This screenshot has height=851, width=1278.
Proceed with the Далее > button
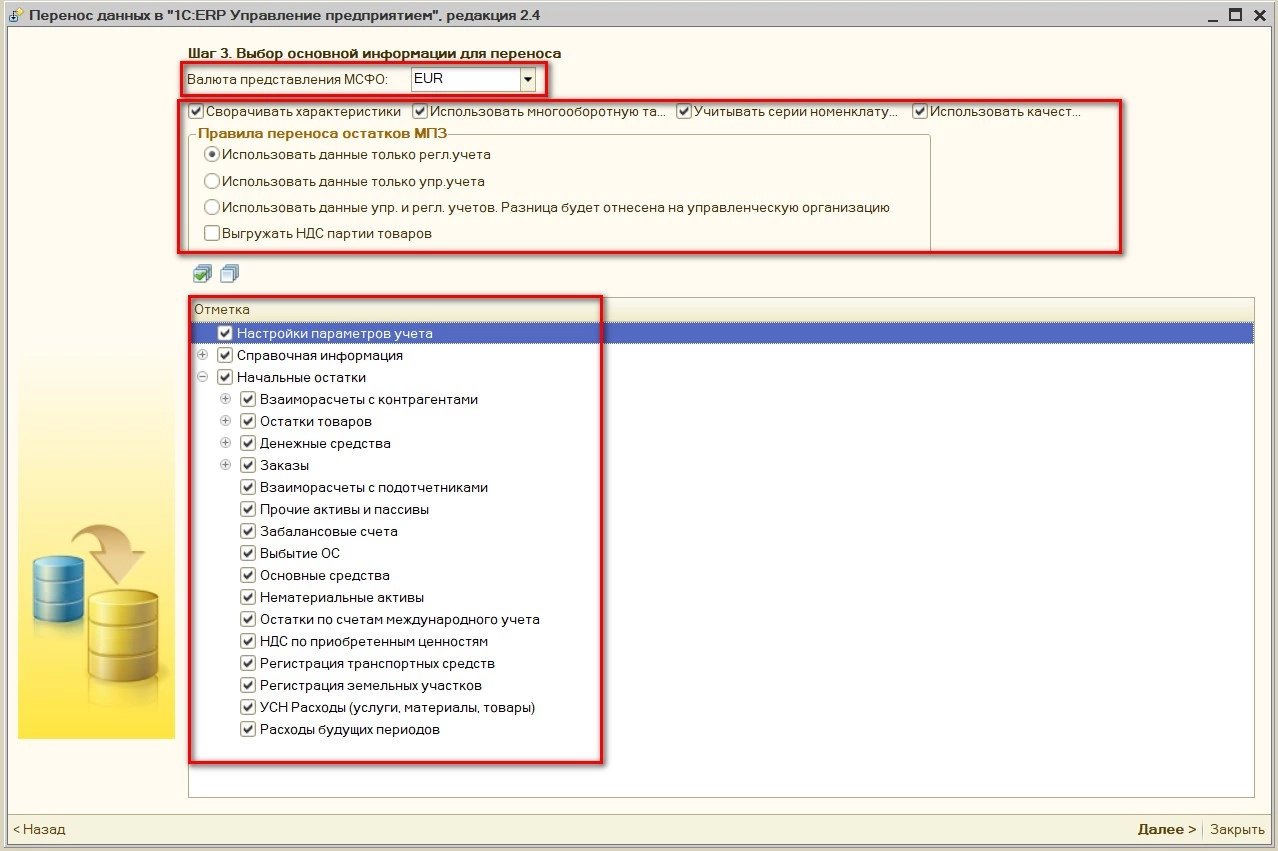[x=1167, y=829]
